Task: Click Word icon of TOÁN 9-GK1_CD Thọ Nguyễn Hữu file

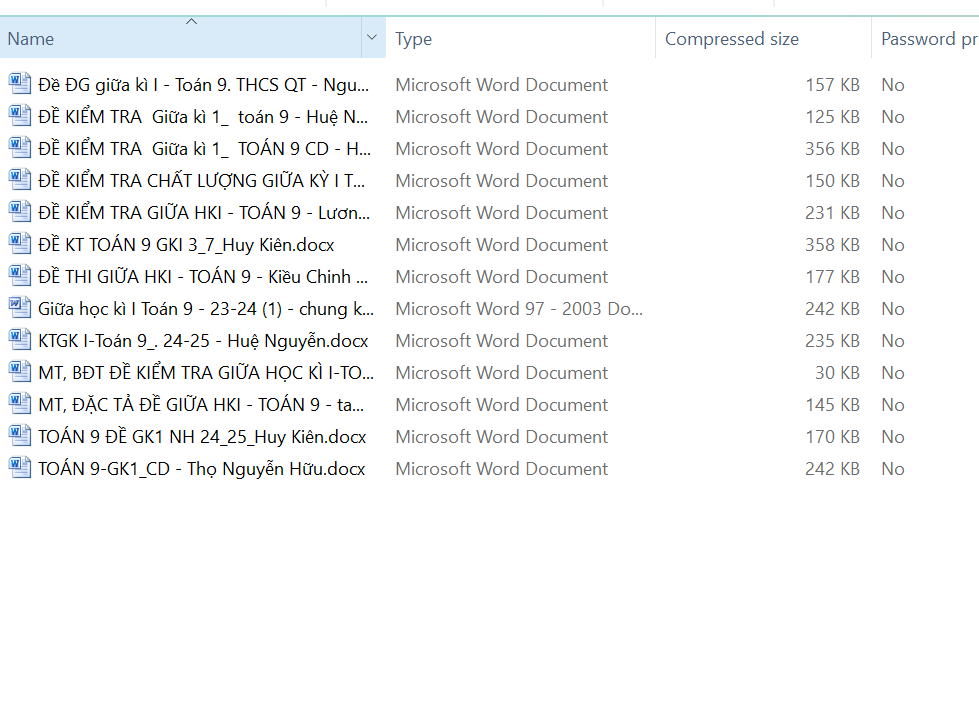Action: [19, 468]
